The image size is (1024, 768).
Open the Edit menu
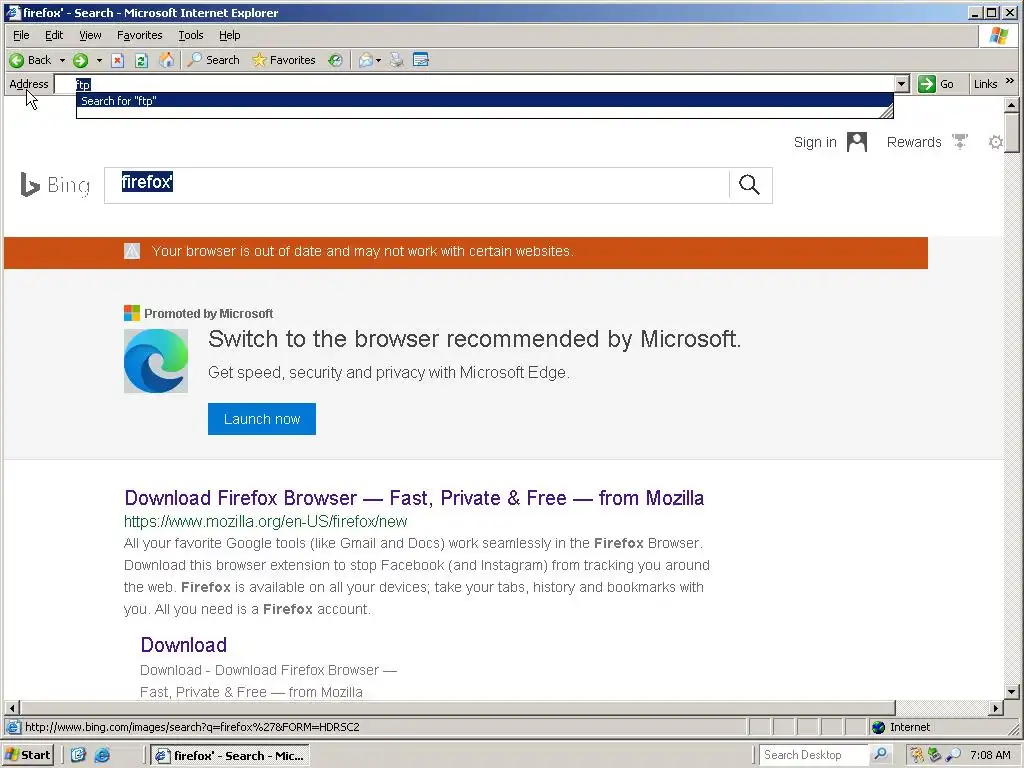(x=54, y=35)
